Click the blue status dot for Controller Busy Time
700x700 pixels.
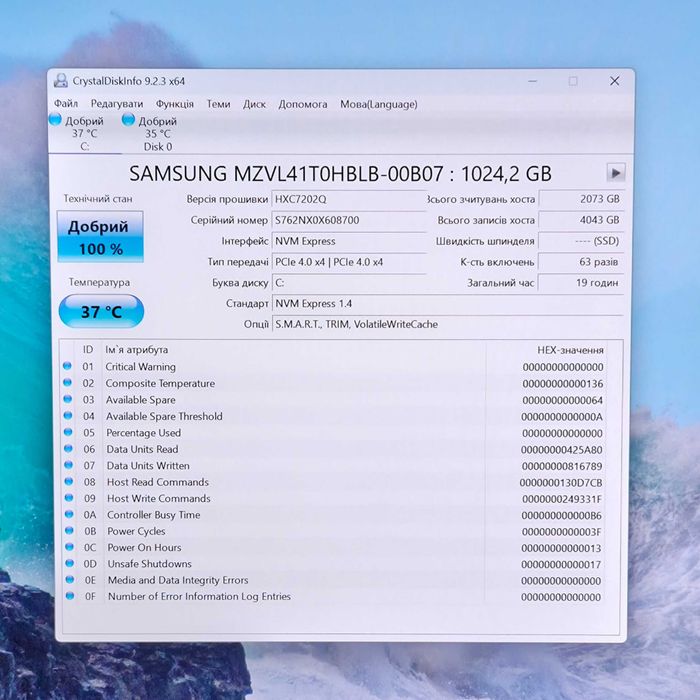[x=69, y=514]
